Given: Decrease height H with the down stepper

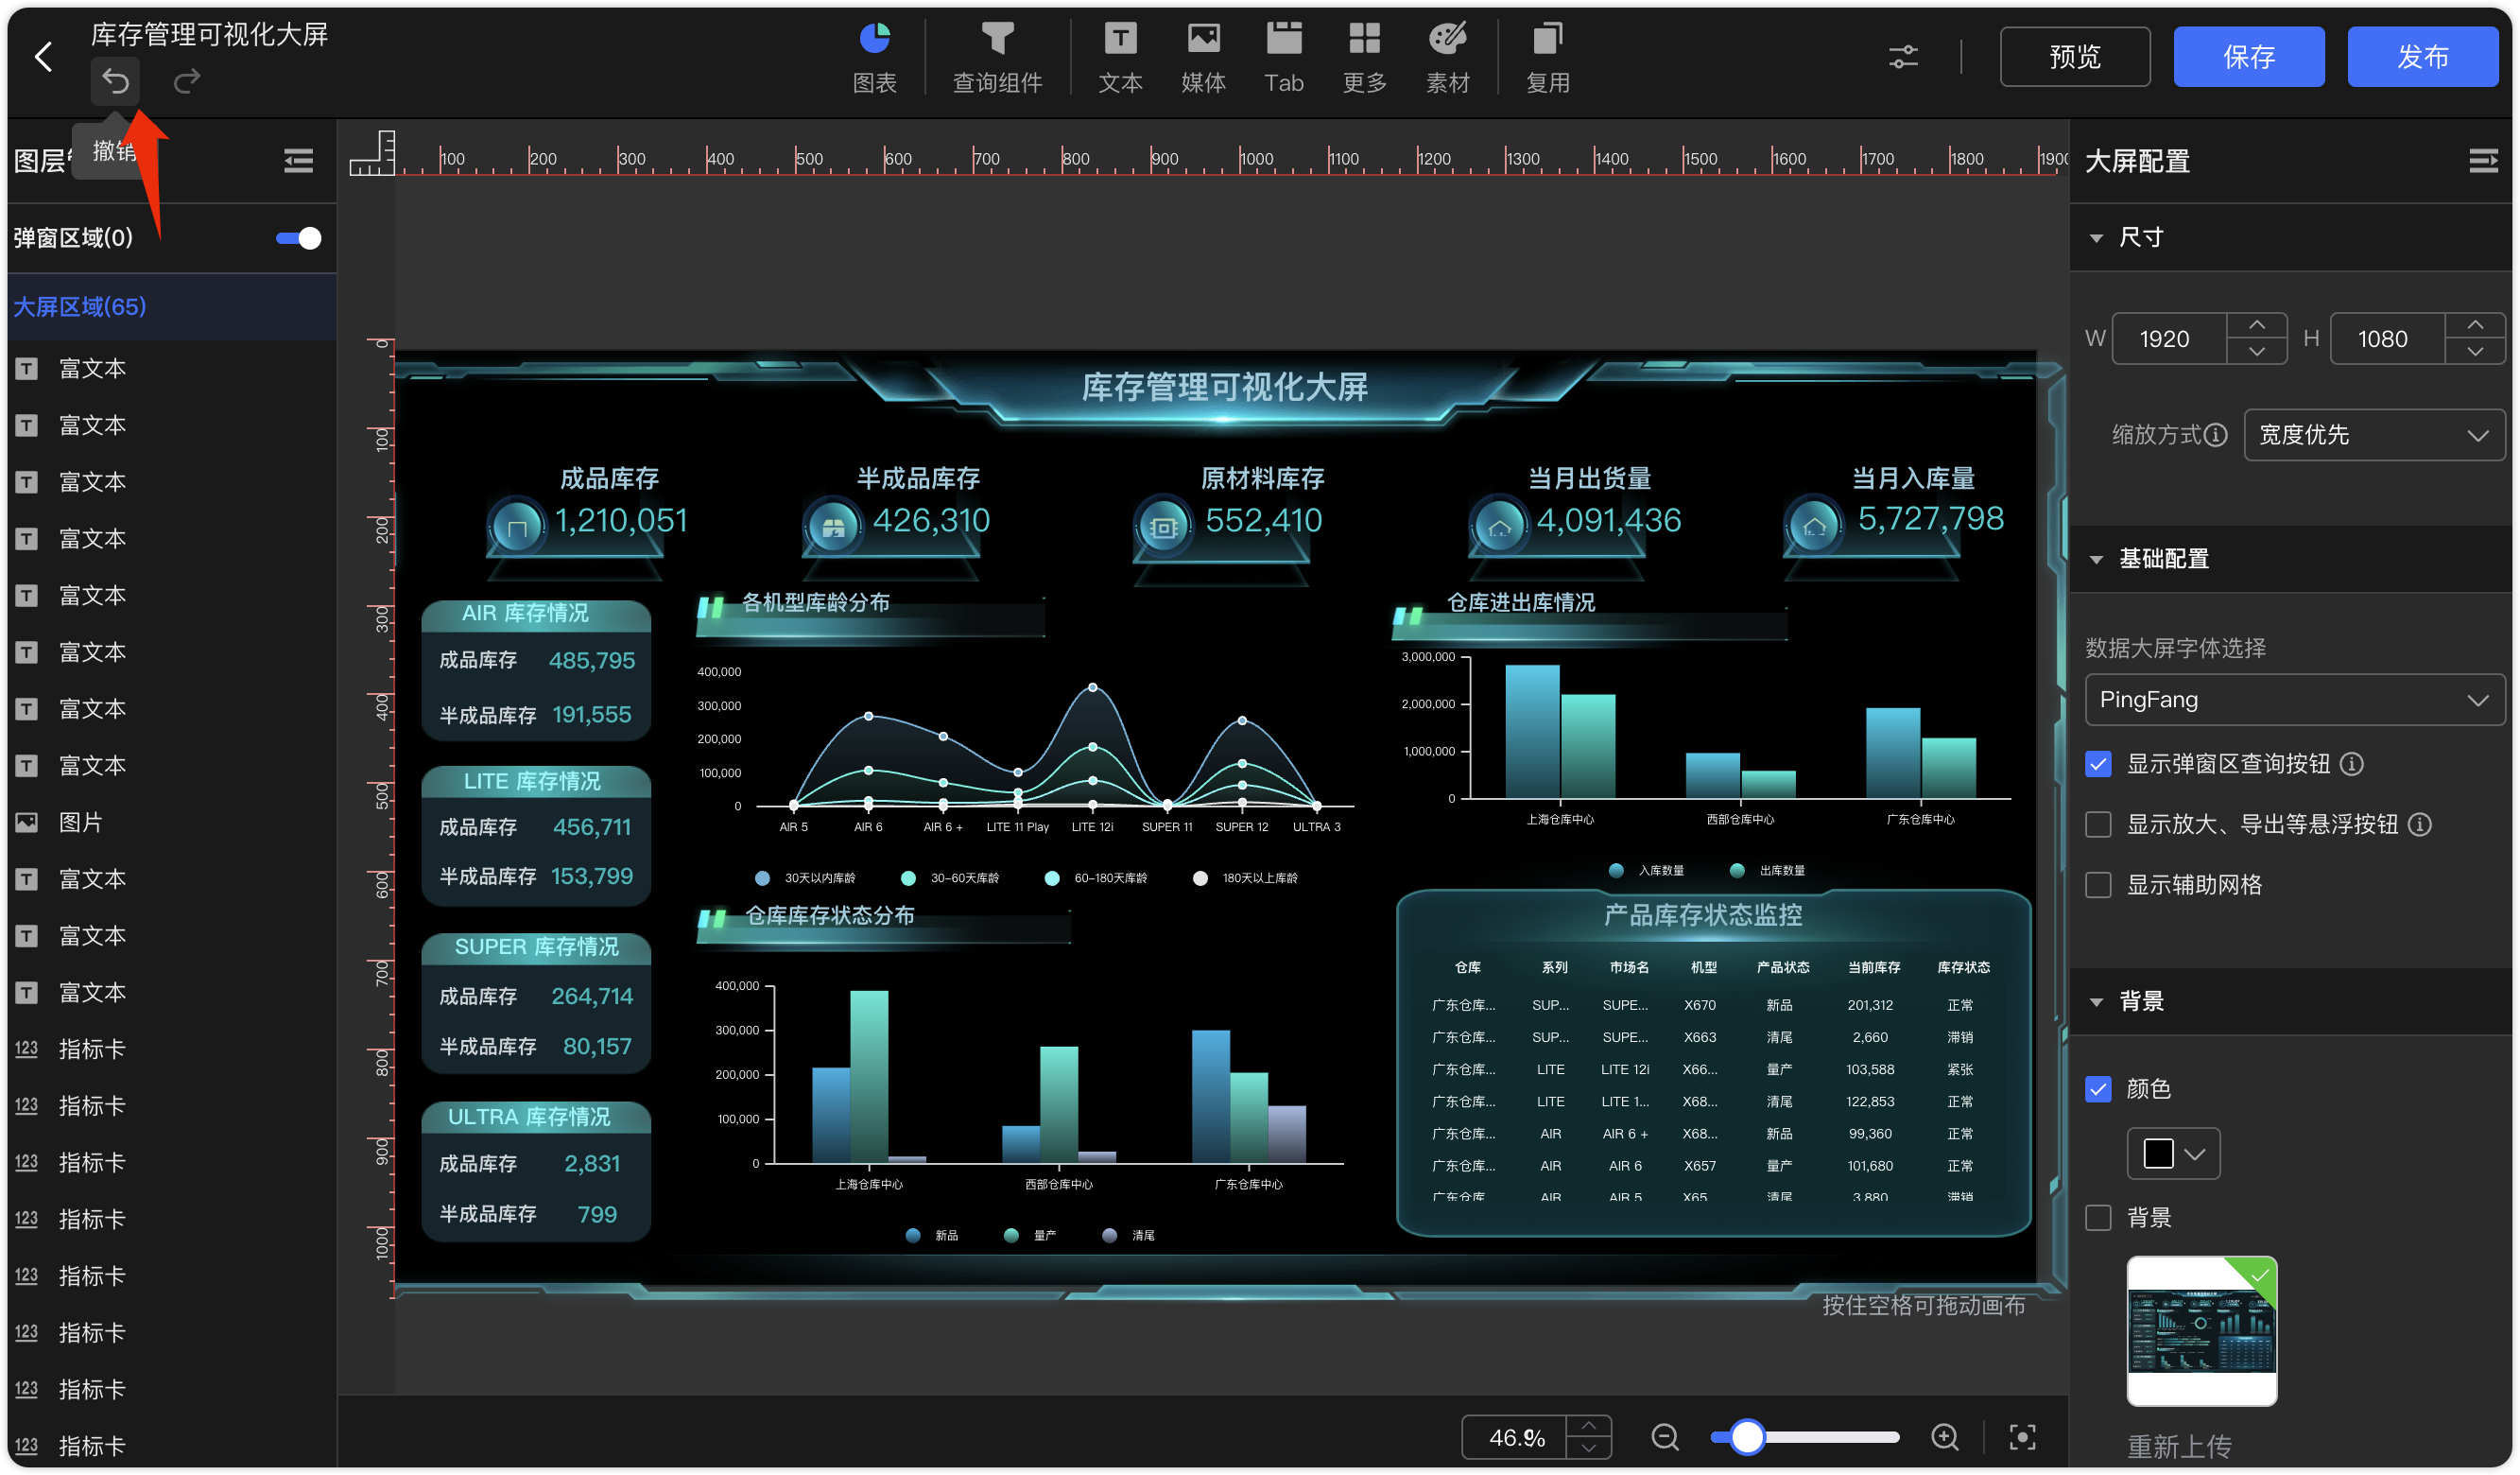Looking at the screenshot, I should [x=2475, y=351].
